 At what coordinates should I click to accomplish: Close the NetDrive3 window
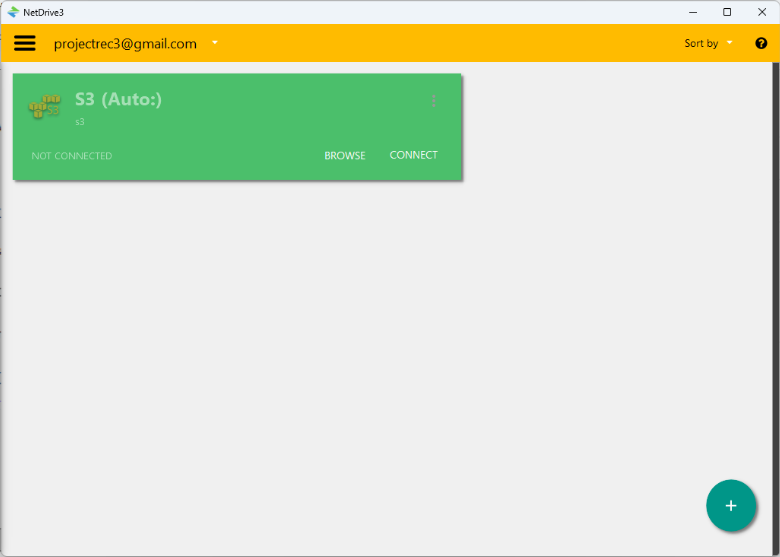click(x=762, y=12)
